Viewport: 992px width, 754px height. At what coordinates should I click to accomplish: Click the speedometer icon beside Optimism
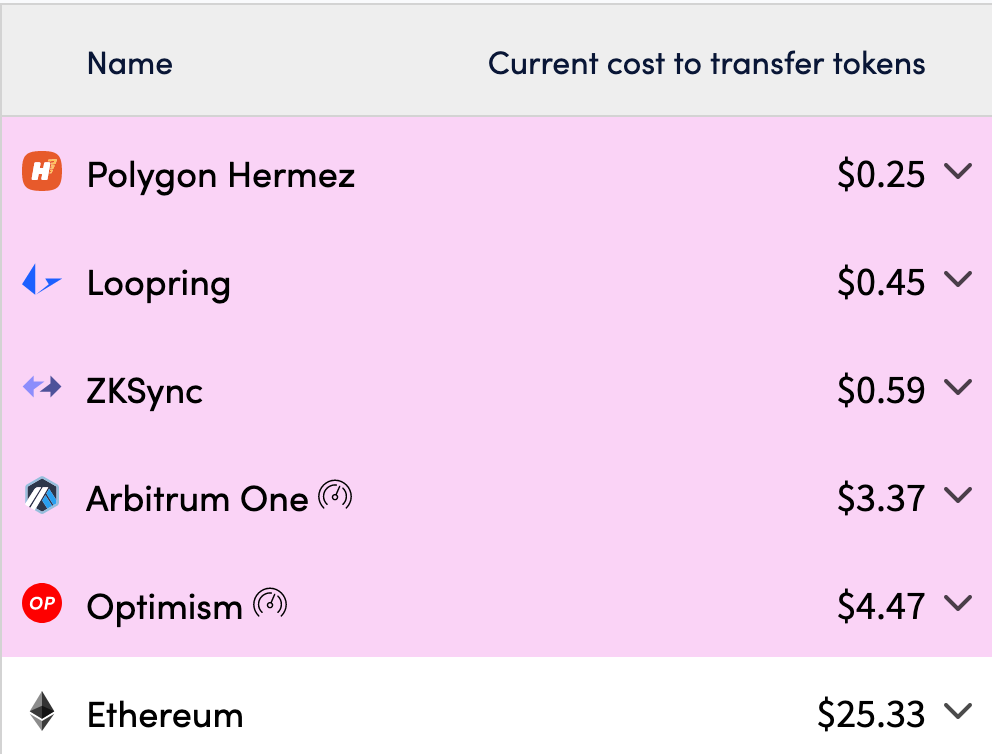click(x=270, y=603)
